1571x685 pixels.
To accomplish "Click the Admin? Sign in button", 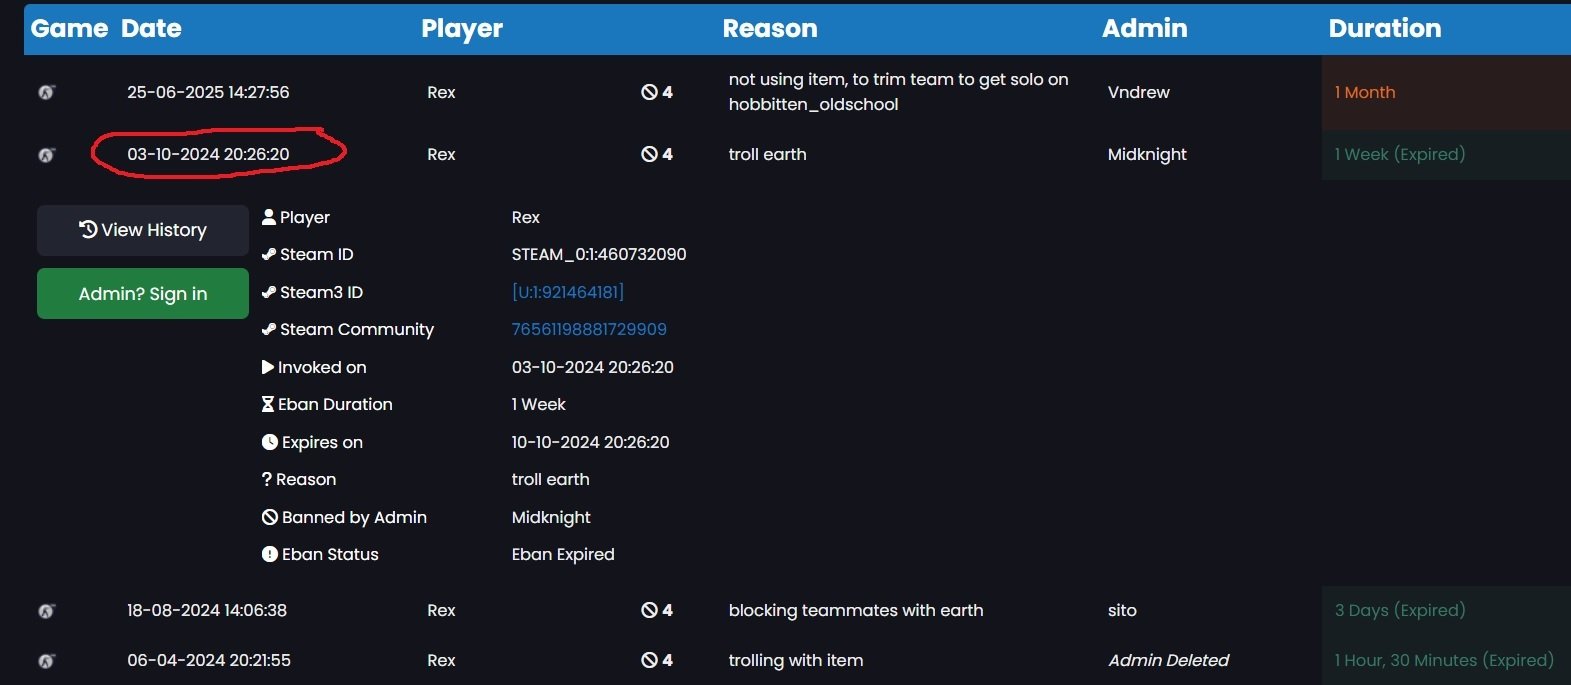I will 143,294.
